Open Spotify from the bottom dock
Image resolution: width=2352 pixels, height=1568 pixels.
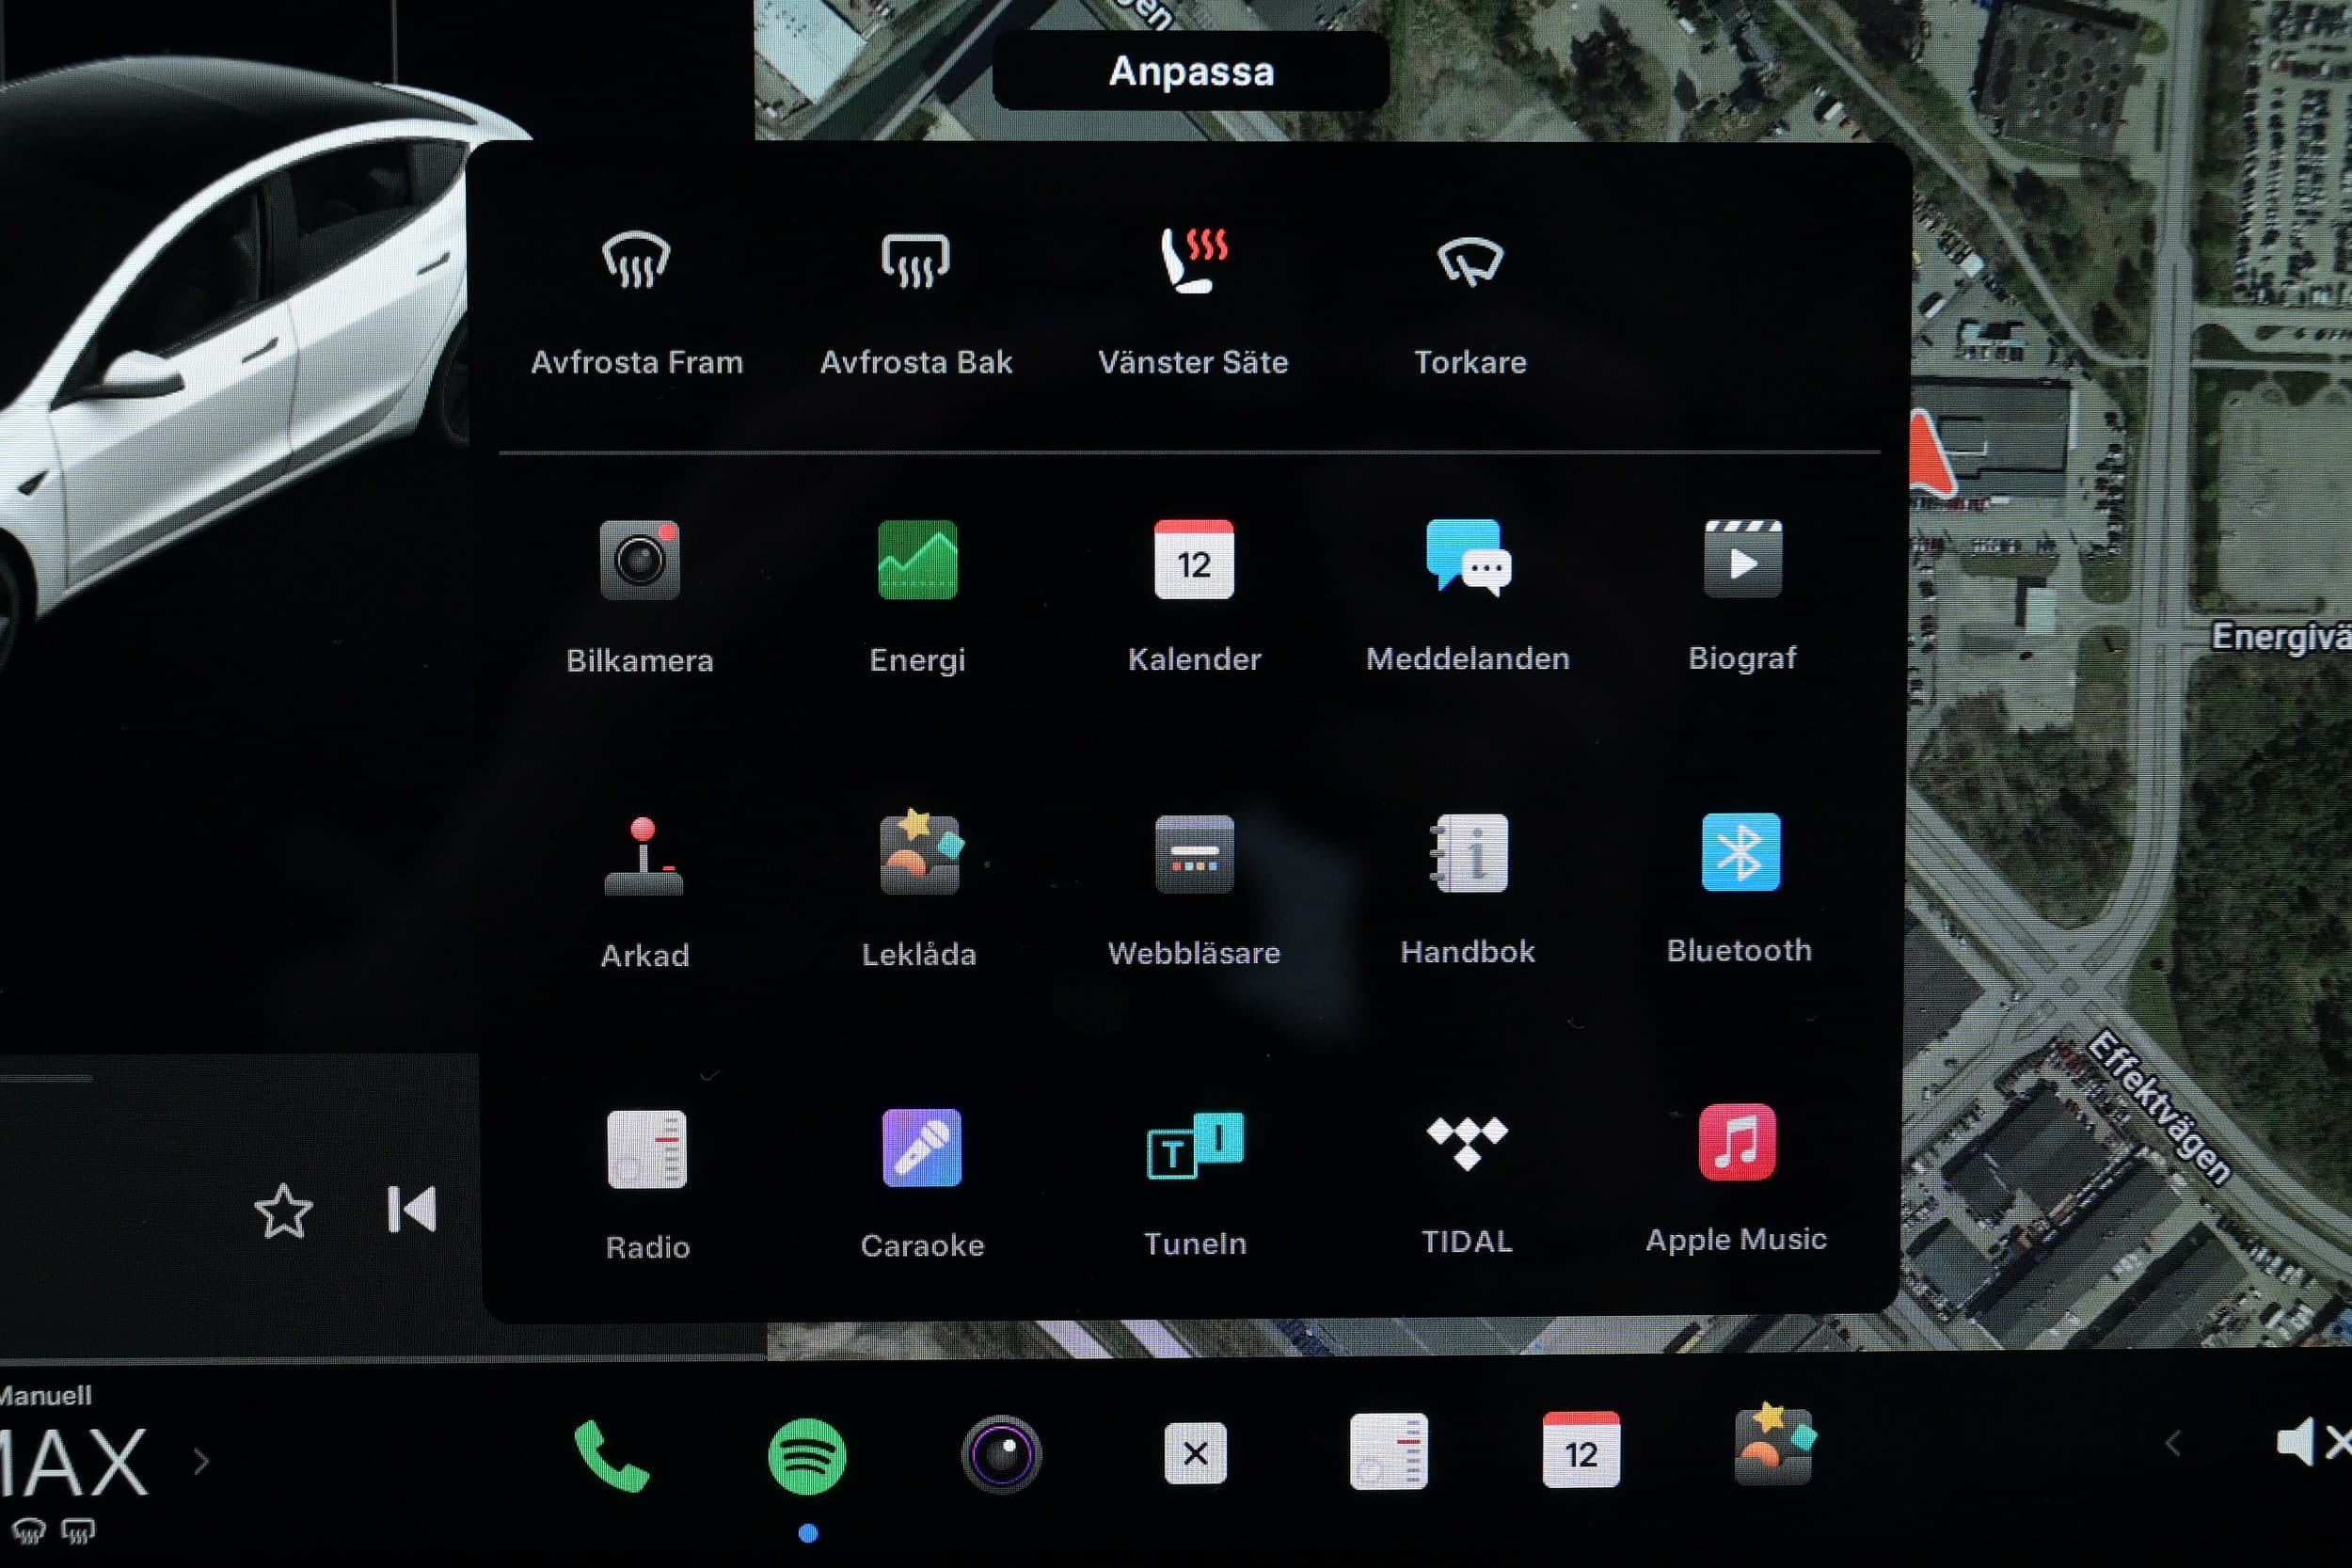(x=807, y=1456)
